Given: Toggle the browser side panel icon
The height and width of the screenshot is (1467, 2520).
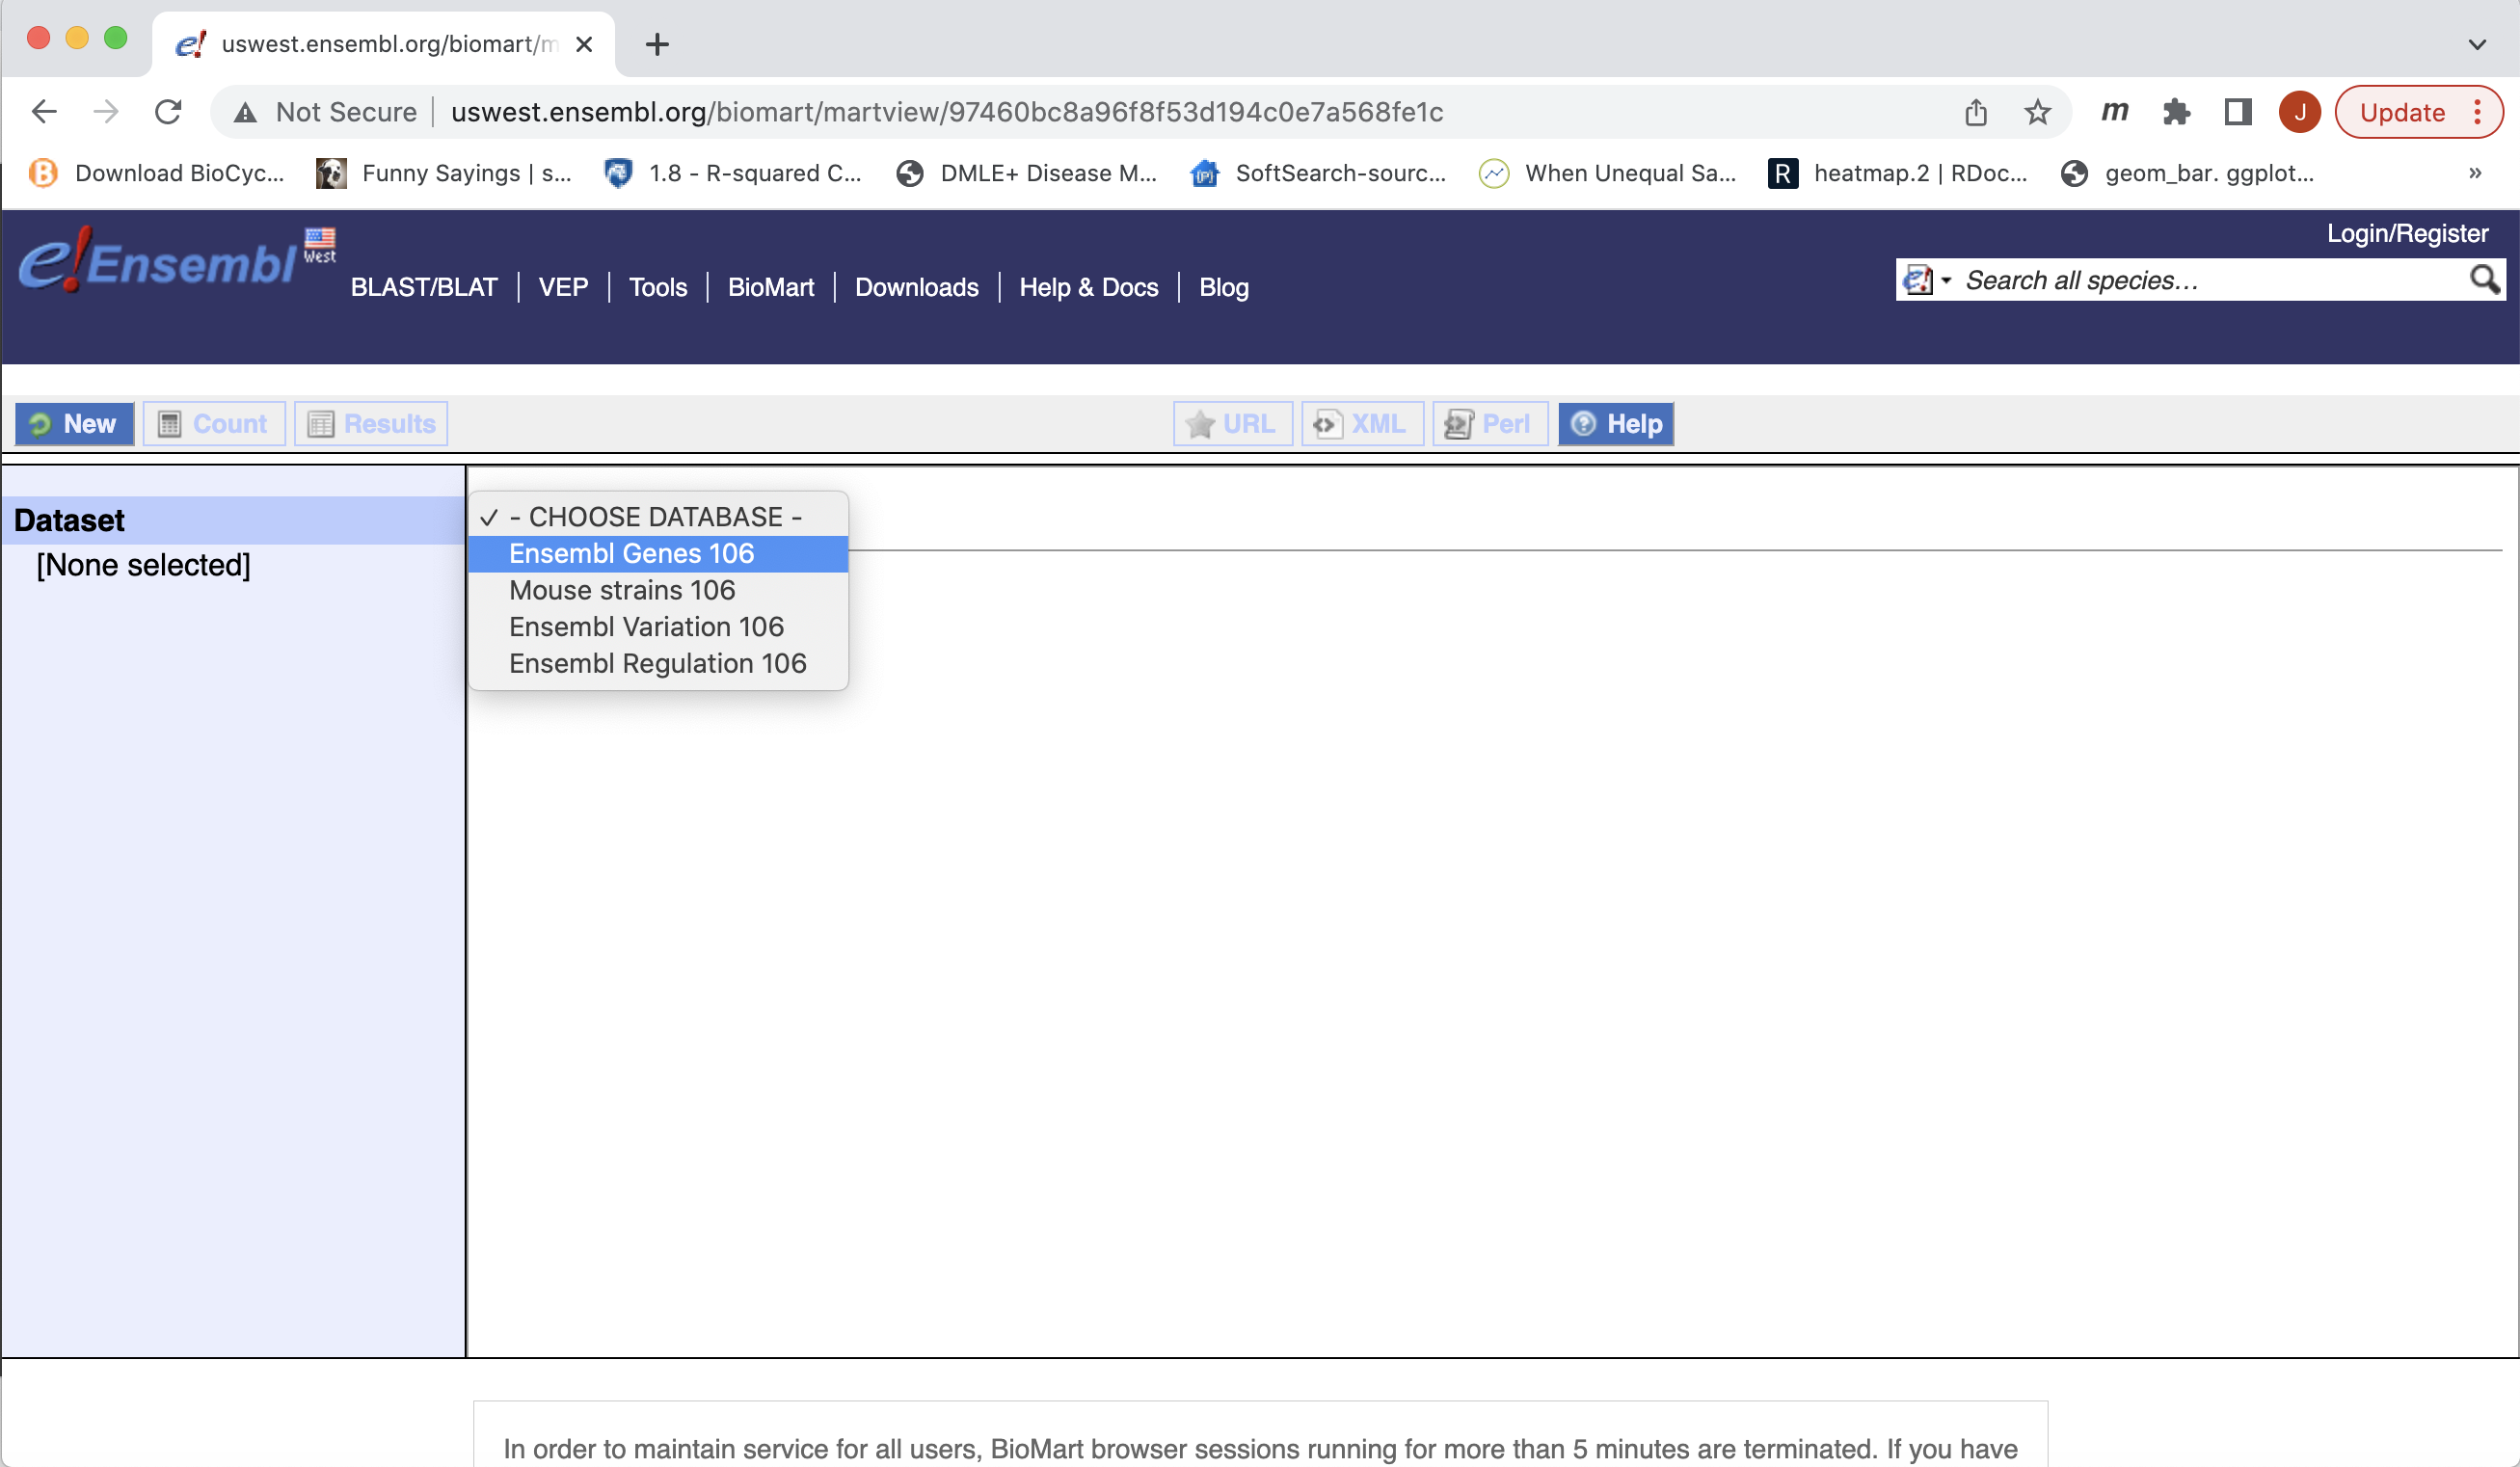Looking at the screenshot, I should pos(2238,112).
